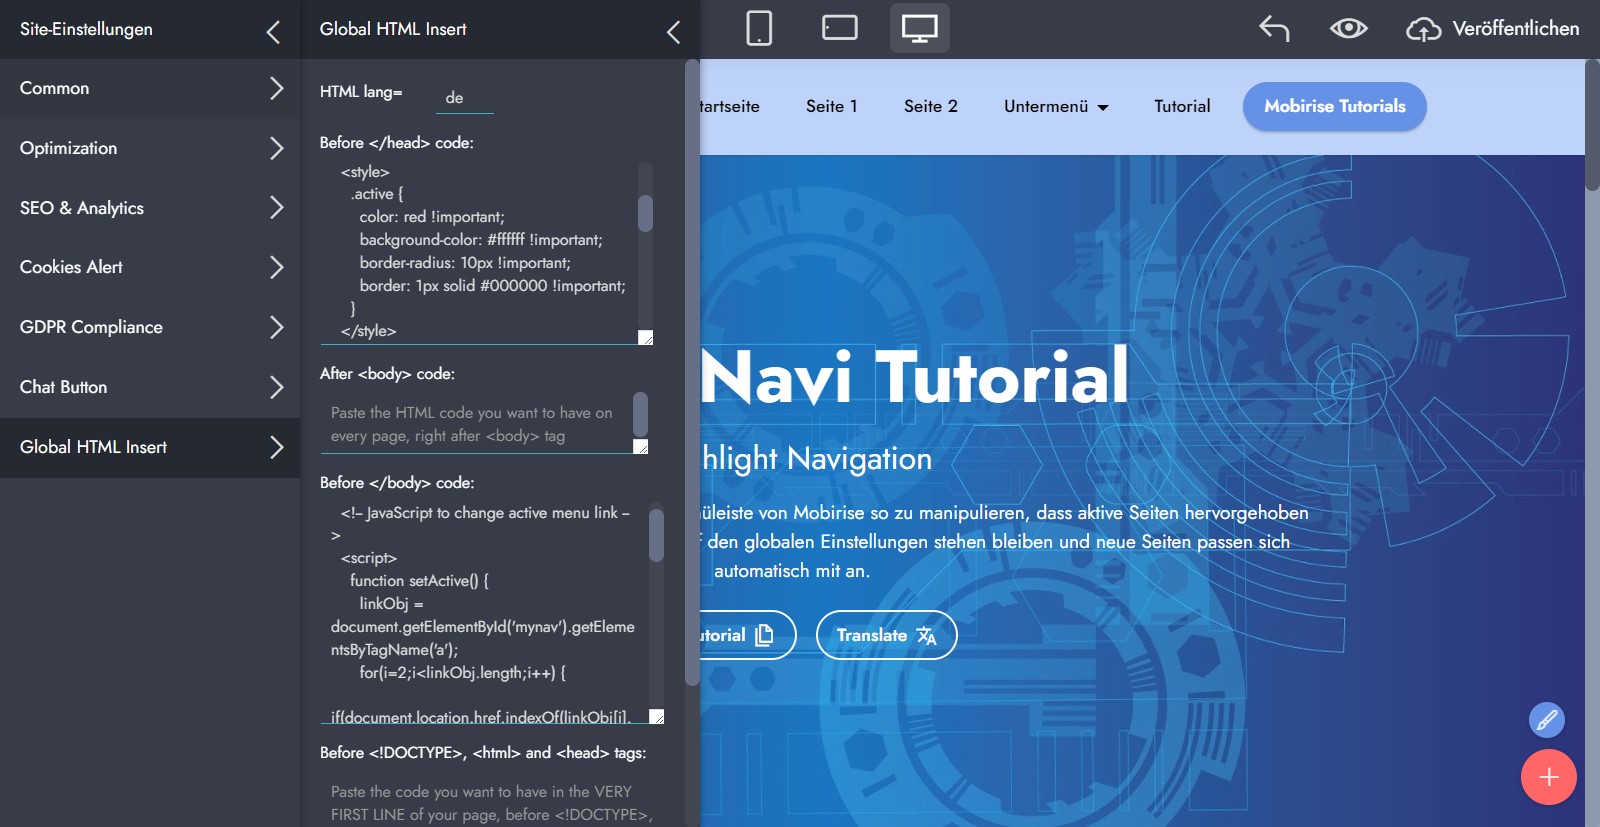This screenshot has height=827, width=1600.
Task: Open the Cookies Alert settings
Action: (x=150, y=267)
